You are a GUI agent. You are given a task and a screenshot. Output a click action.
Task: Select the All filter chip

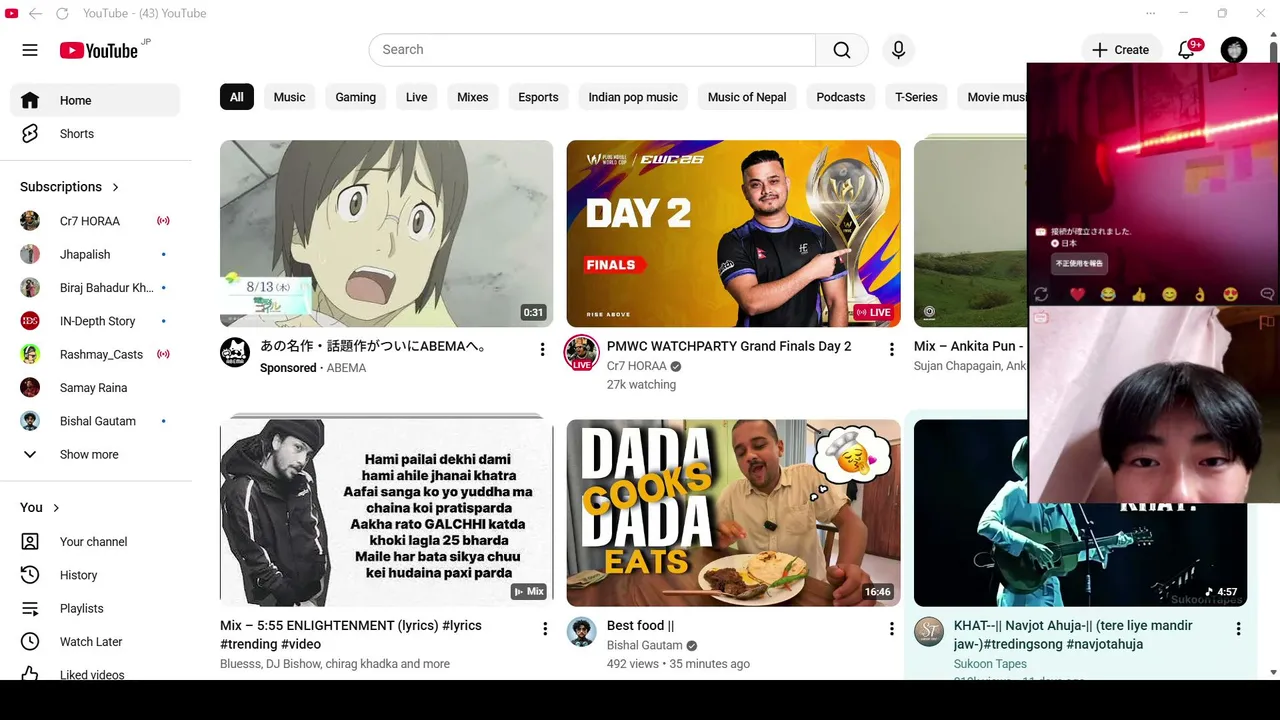coord(236,97)
